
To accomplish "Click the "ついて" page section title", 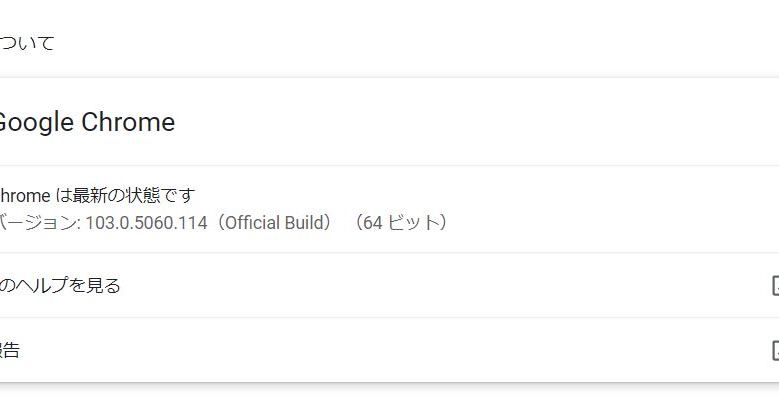I will (x=27, y=43).
